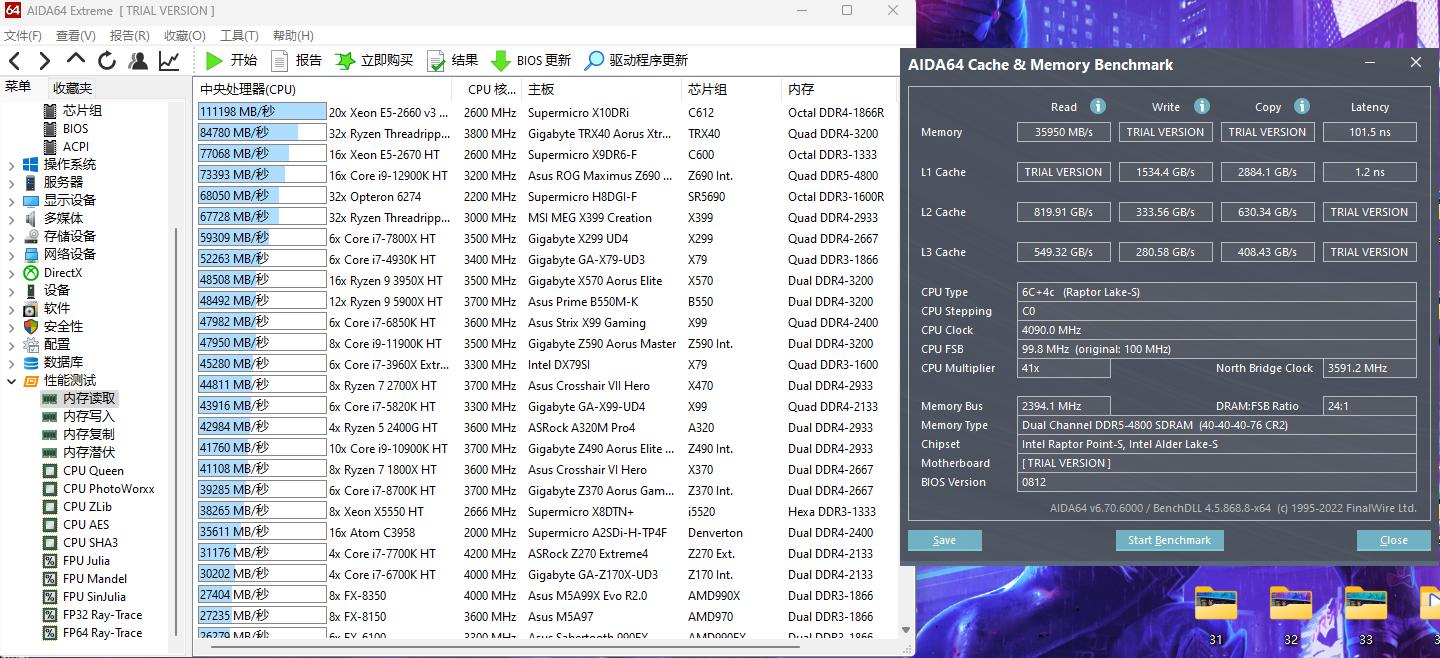
Task: Click the Write info icon in benchmark window
Action: [1201, 106]
